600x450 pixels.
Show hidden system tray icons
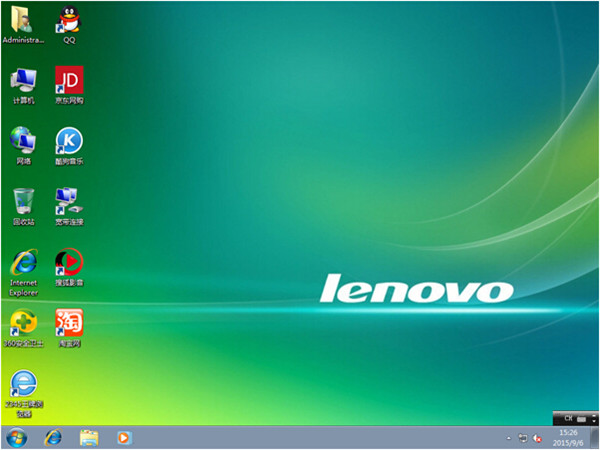click(x=508, y=438)
